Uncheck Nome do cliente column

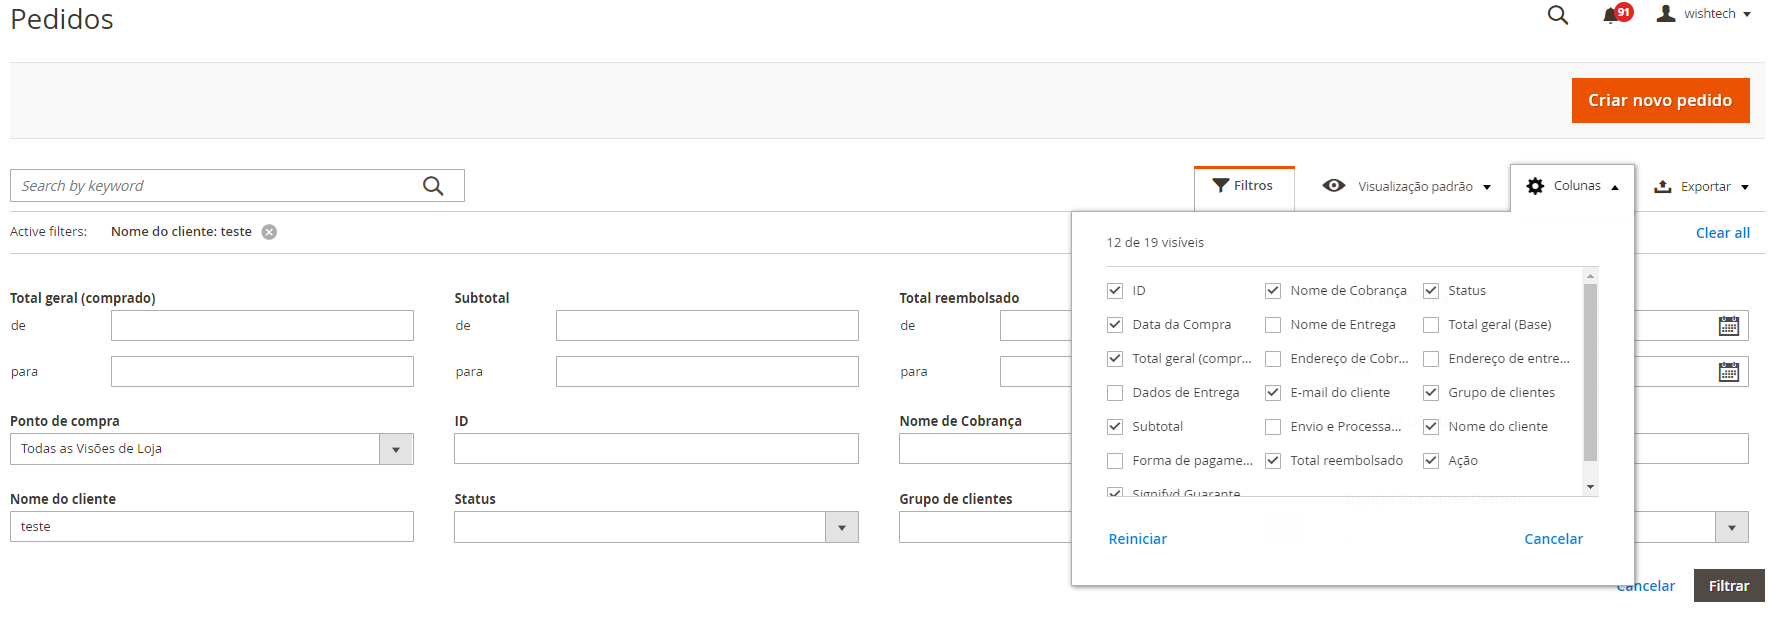[x=1431, y=427]
